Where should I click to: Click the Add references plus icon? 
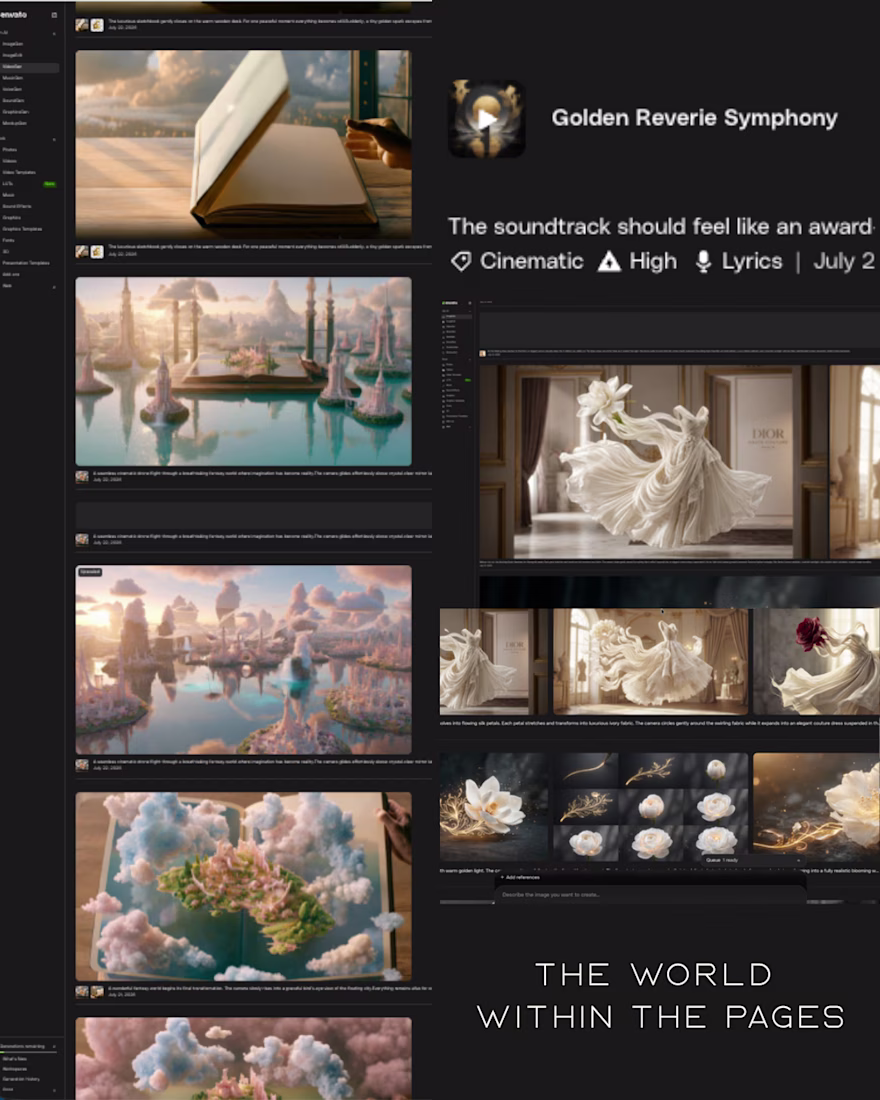pyautogui.click(x=502, y=878)
